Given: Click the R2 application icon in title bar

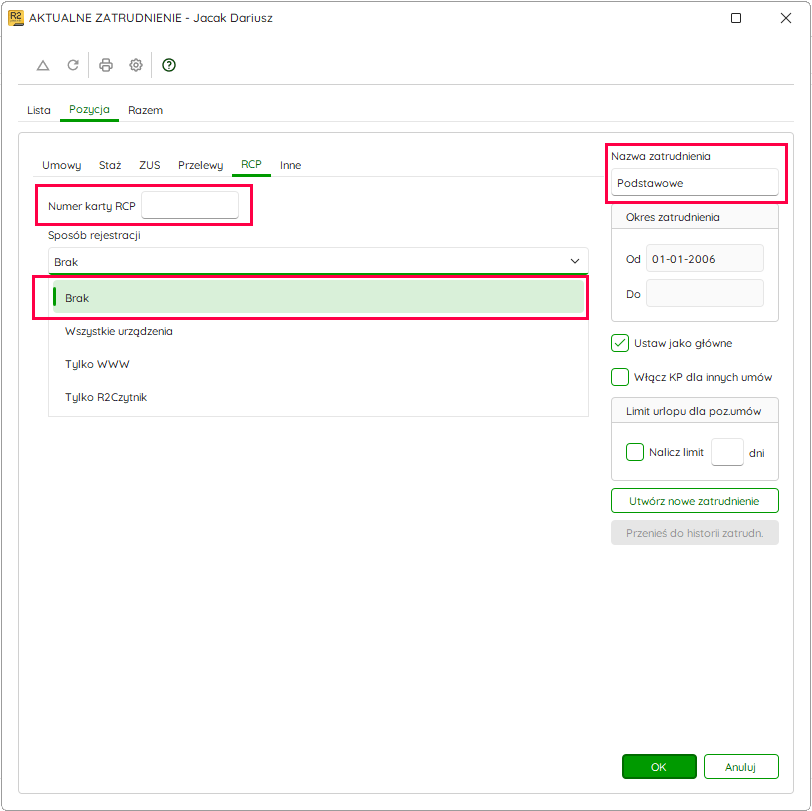Looking at the screenshot, I should (16, 18).
